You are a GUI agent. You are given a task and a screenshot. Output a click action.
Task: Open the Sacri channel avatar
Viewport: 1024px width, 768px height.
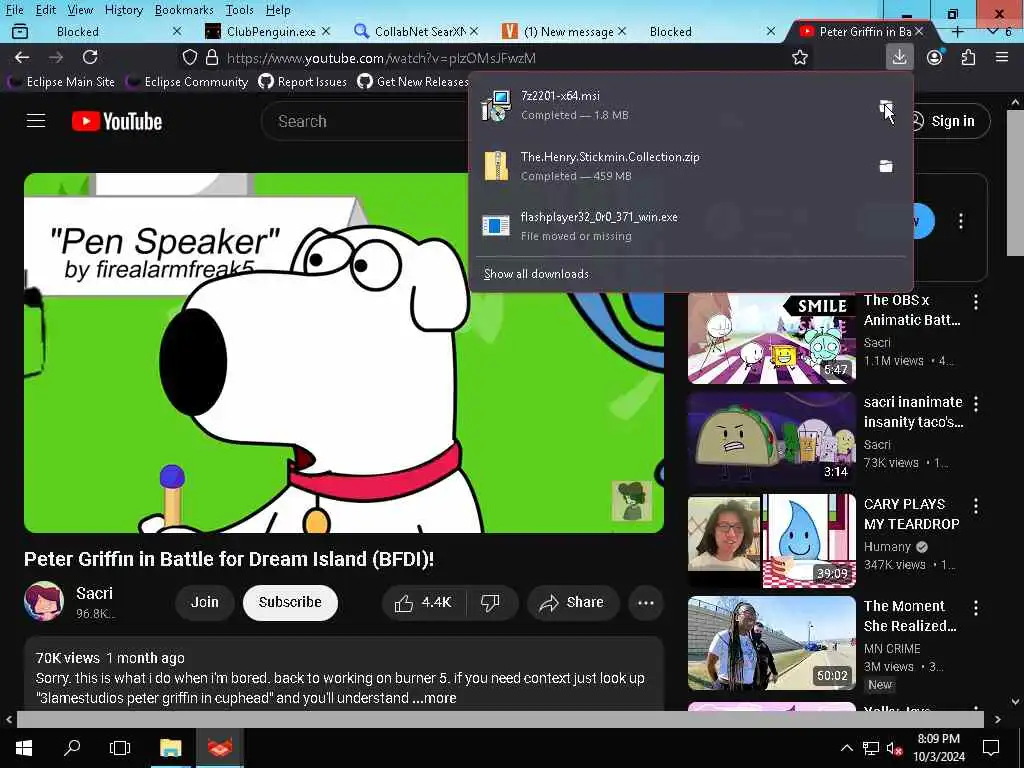coord(44,601)
